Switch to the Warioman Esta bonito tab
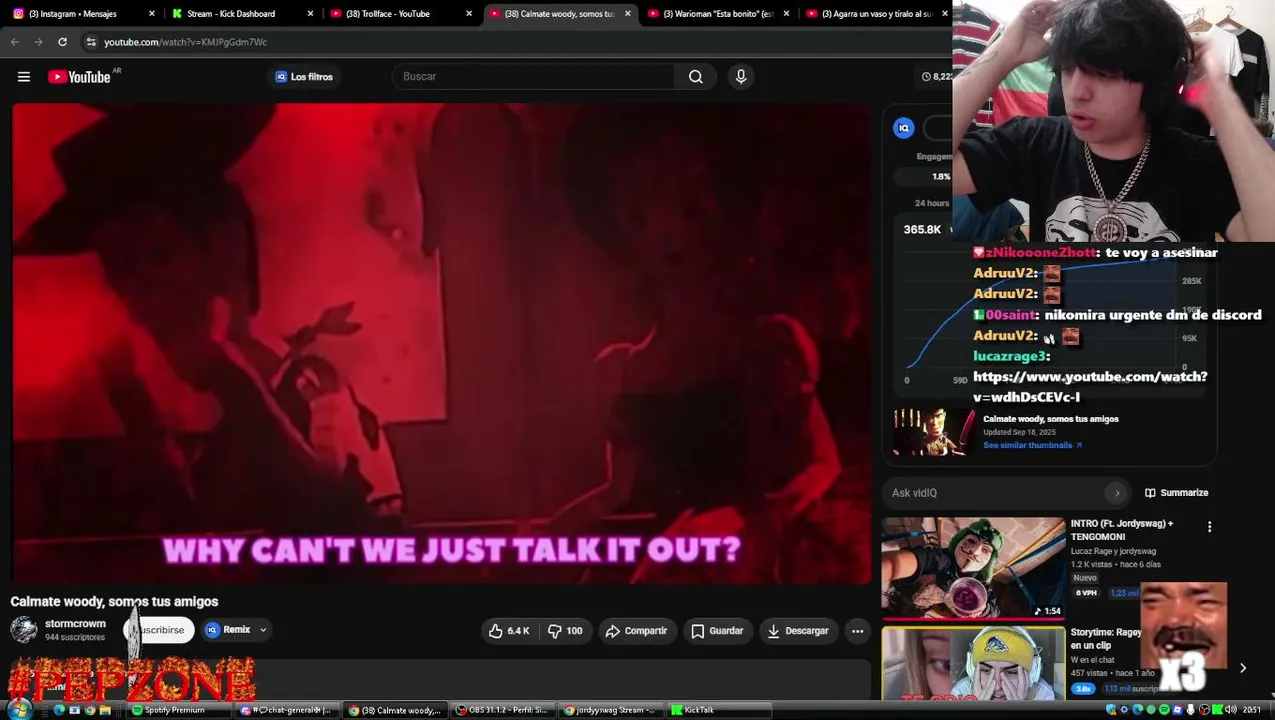Image resolution: width=1275 pixels, height=720 pixels. tap(718, 14)
